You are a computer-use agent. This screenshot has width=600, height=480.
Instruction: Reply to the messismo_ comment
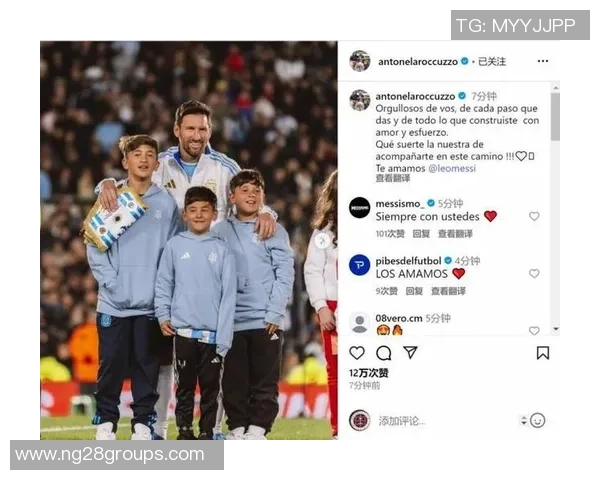421,234
